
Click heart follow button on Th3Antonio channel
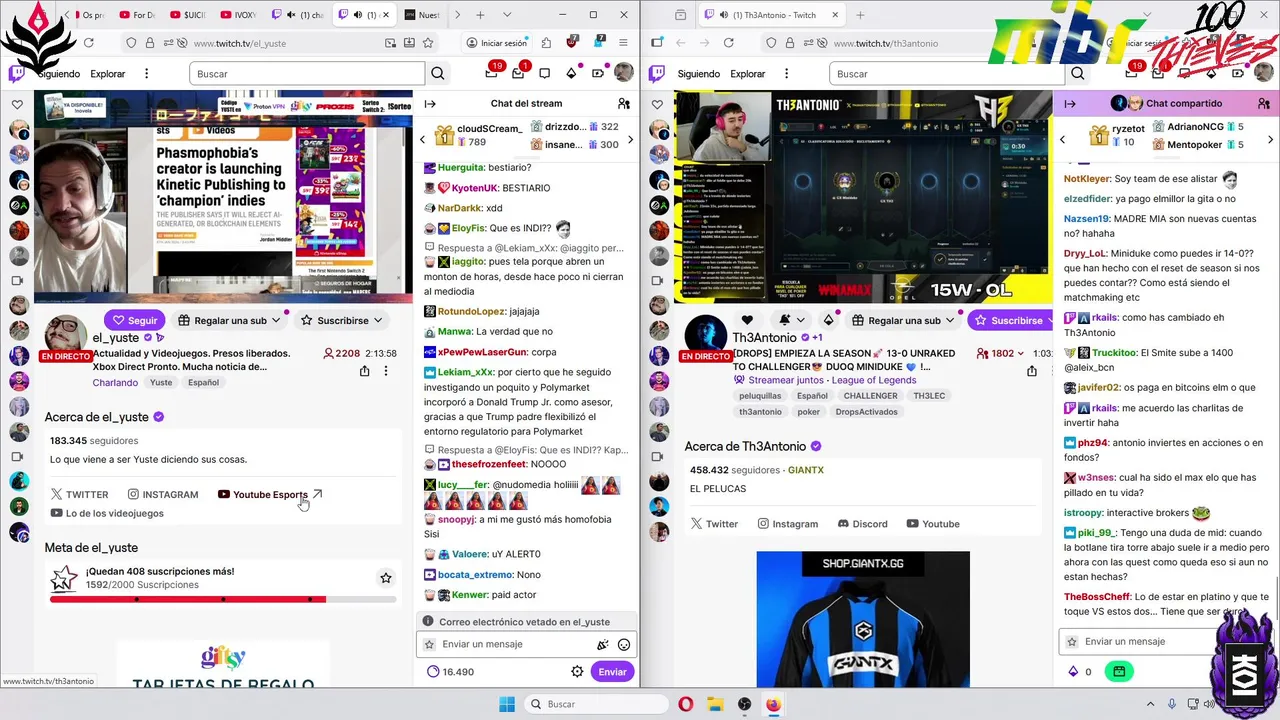(x=747, y=320)
